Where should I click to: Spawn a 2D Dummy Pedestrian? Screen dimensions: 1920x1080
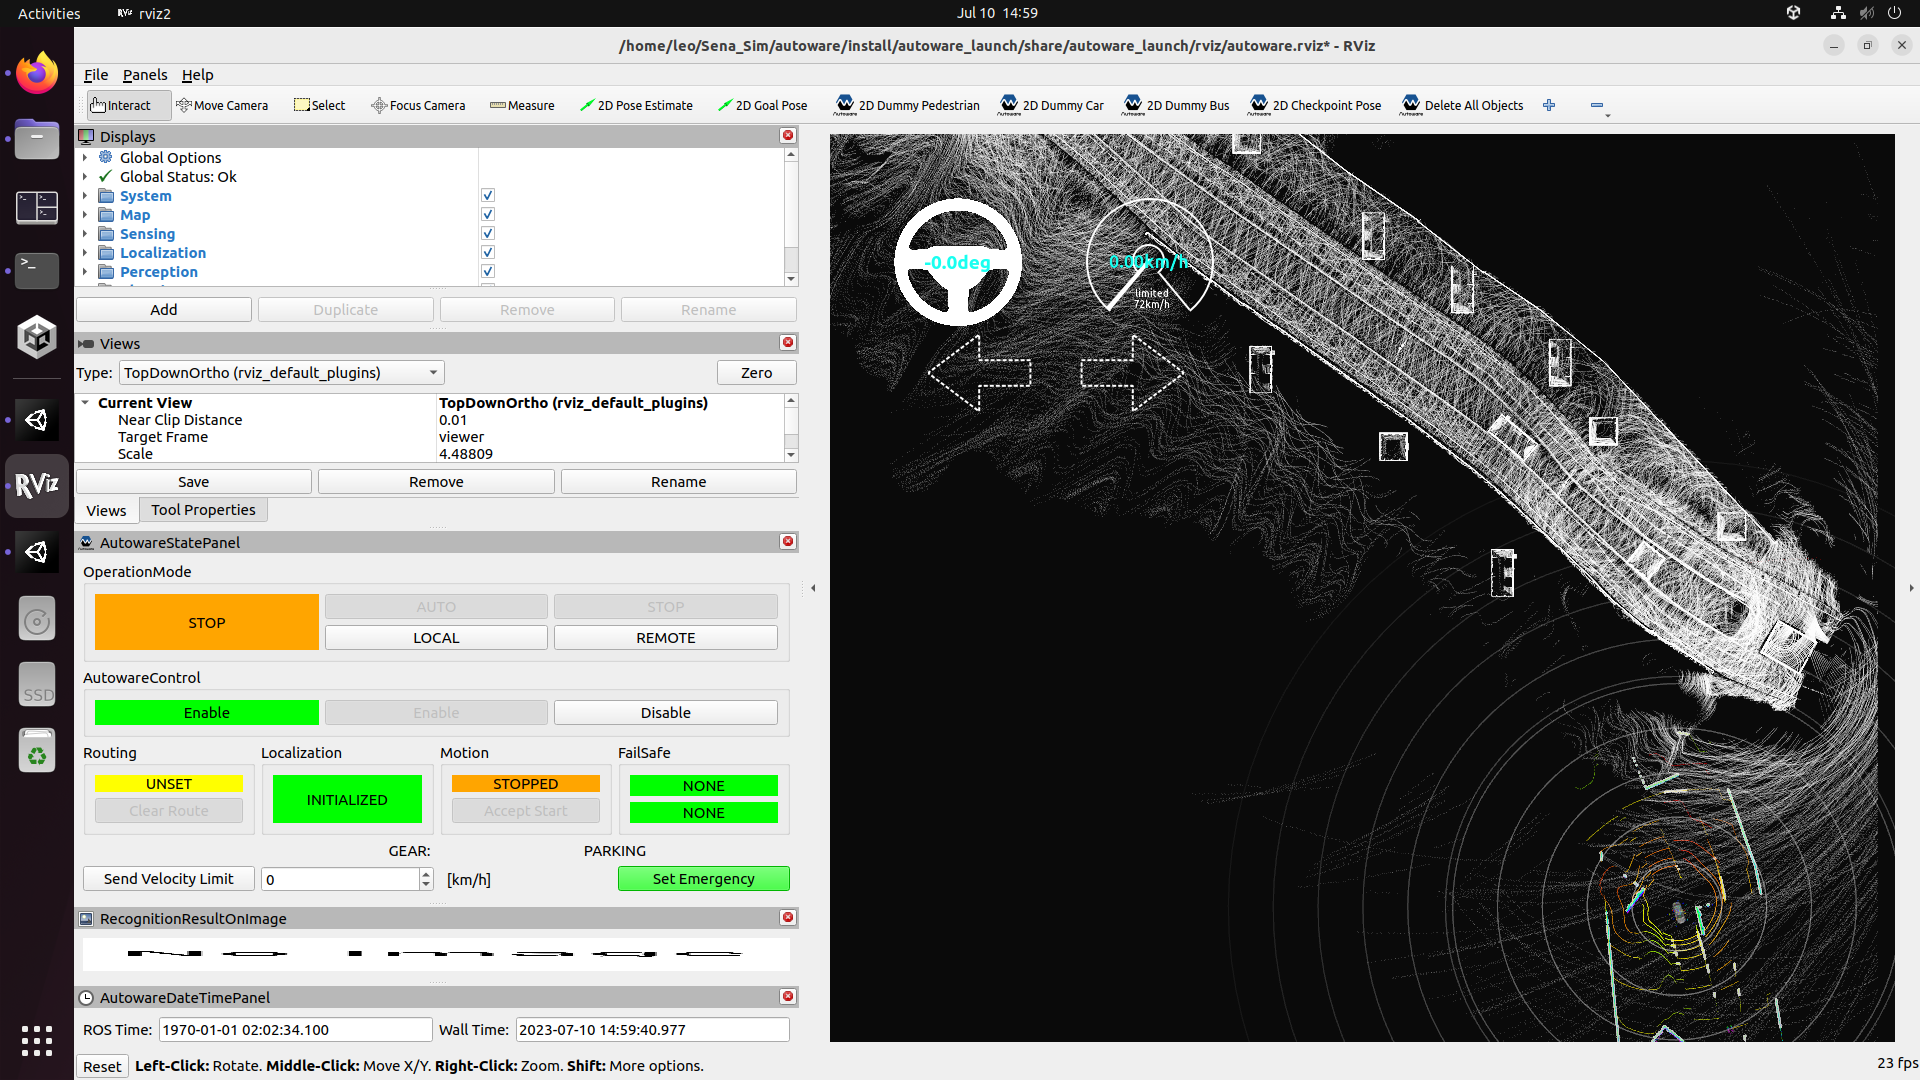906,105
